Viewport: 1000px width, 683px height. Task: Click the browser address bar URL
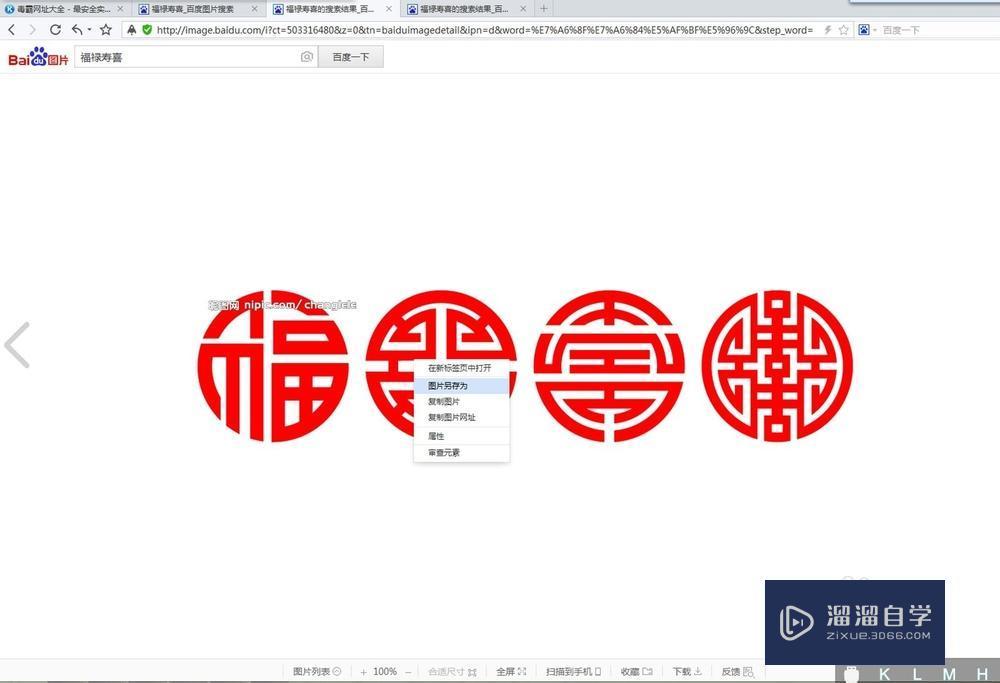point(485,30)
